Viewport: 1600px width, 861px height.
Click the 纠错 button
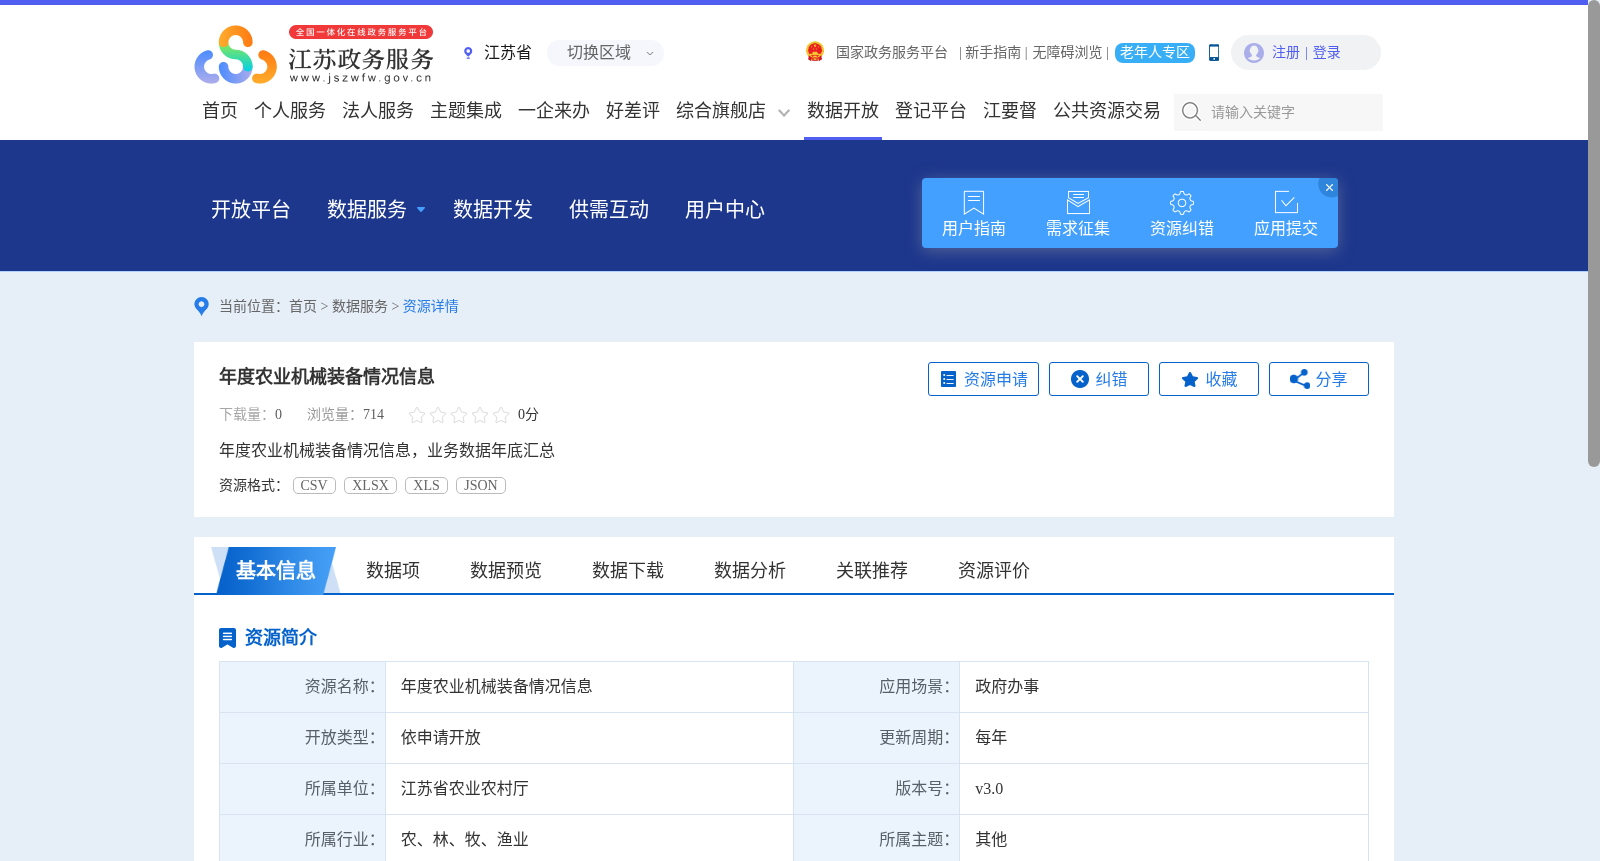click(x=1098, y=379)
